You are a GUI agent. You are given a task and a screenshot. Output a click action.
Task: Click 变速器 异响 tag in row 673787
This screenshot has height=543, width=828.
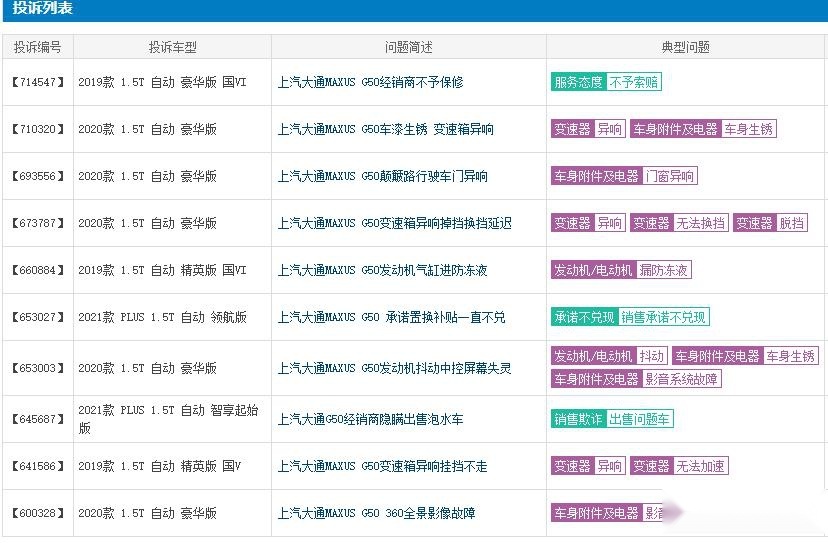click(588, 223)
